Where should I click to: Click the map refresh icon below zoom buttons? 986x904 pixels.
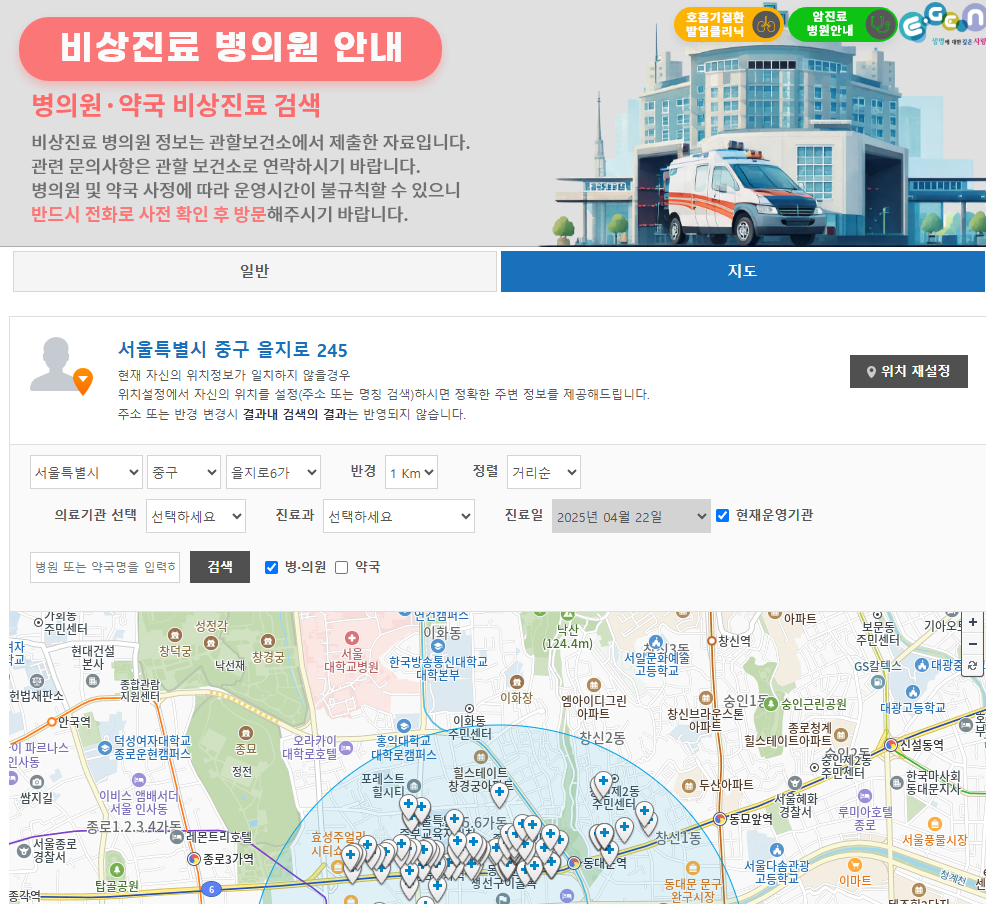click(x=973, y=665)
